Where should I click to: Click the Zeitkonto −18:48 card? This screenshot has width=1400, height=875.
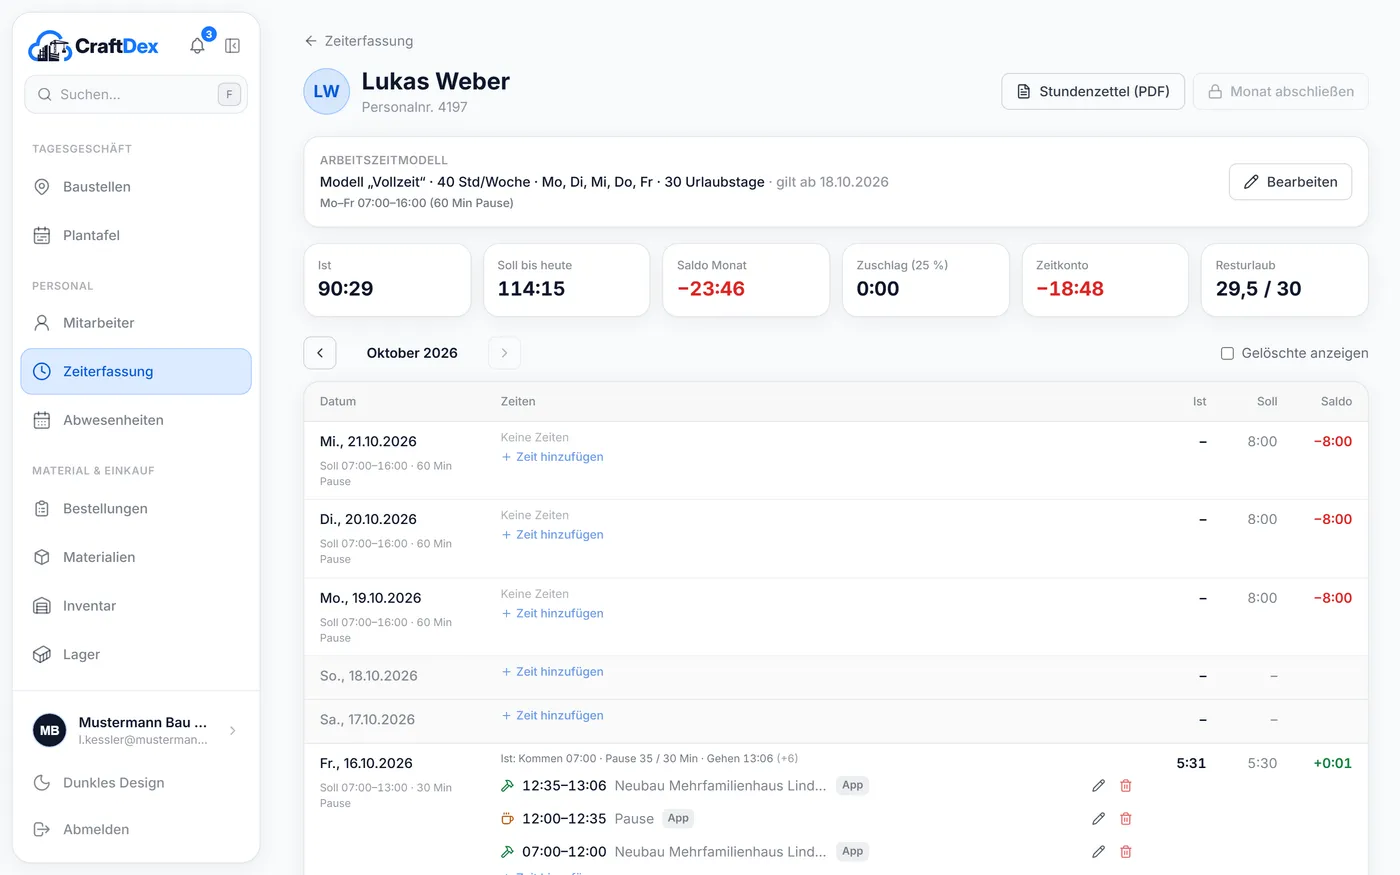point(1105,280)
